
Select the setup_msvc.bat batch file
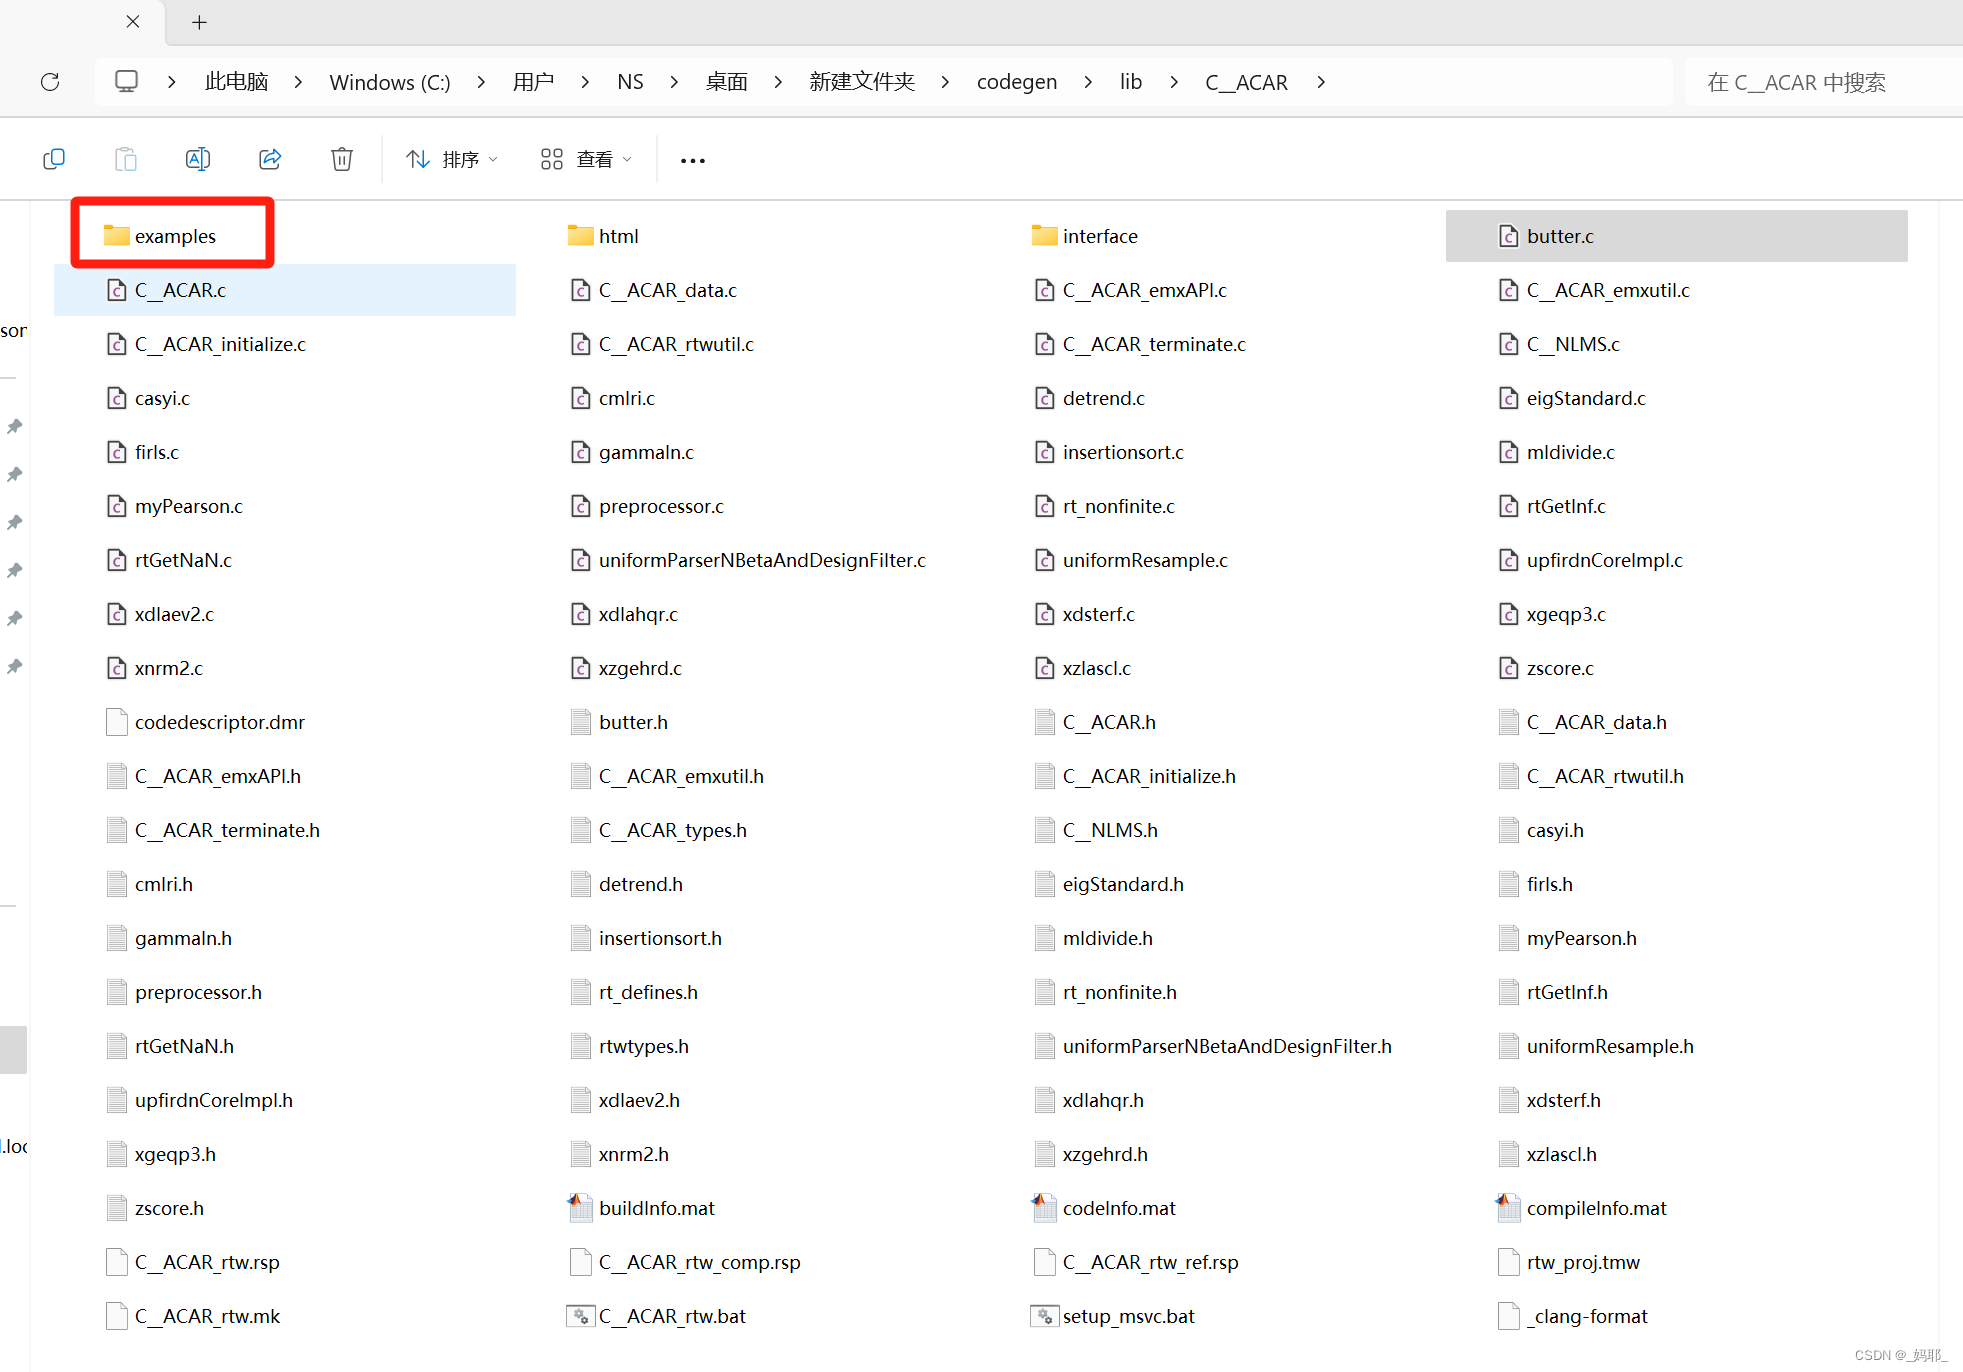point(1128,1316)
